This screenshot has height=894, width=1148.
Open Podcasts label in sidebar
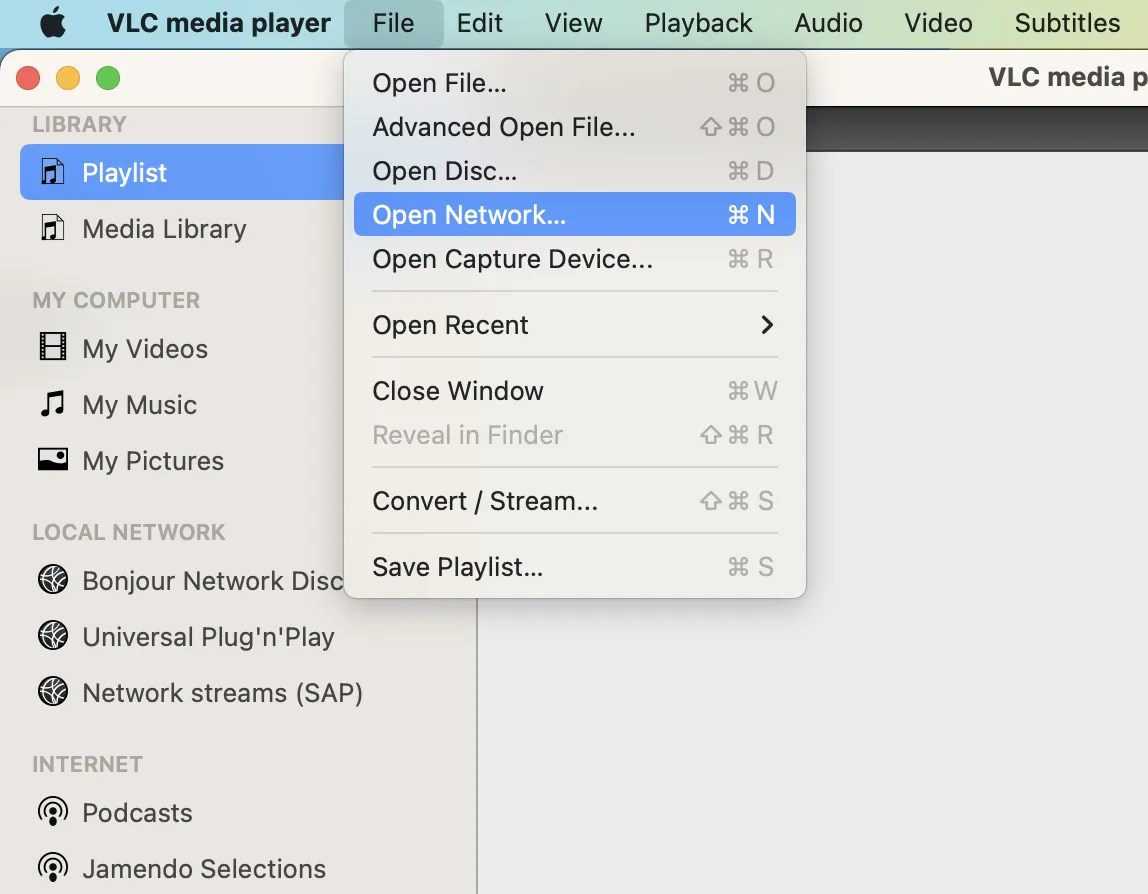[x=137, y=813]
